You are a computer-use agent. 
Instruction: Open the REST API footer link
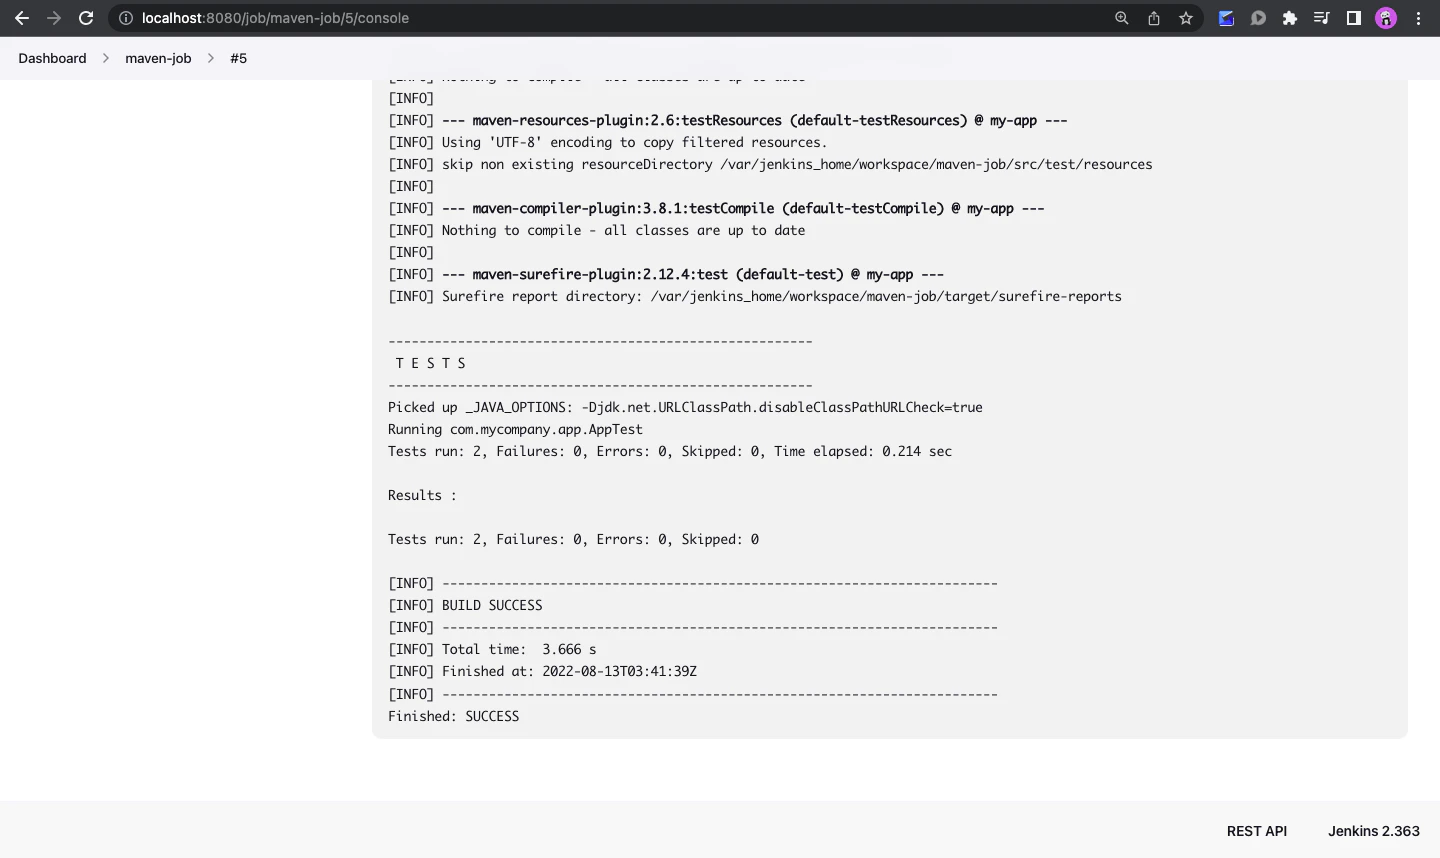(x=1257, y=831)
